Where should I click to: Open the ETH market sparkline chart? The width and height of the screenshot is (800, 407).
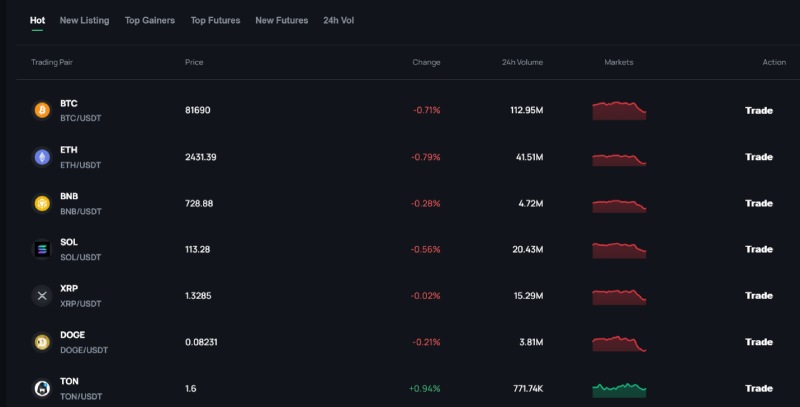tap(619, 160)
